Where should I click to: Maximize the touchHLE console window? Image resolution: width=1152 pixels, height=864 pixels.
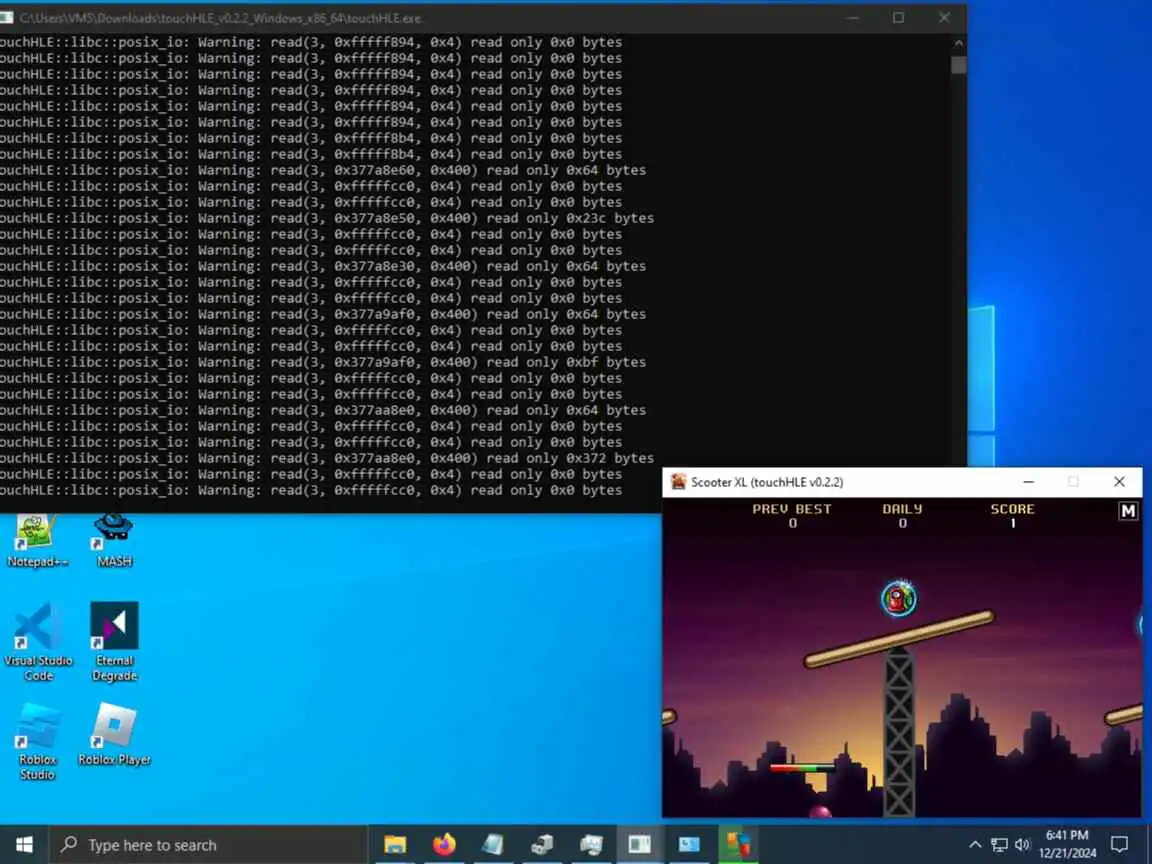899,18
